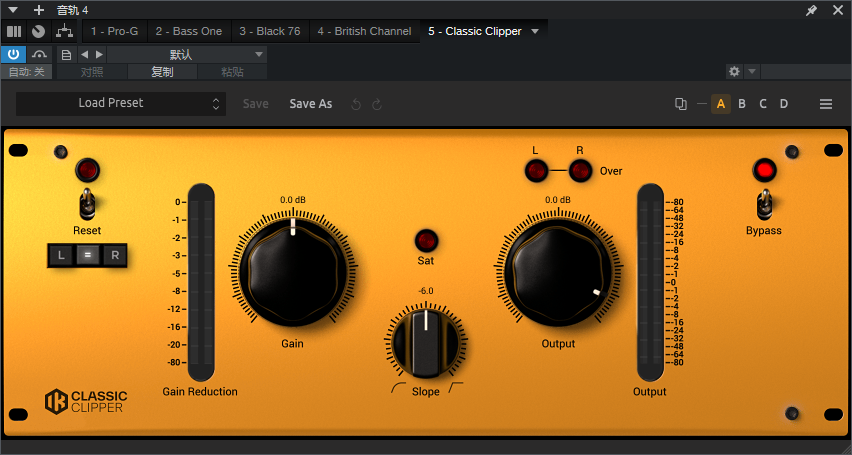Image resolution: width=852 pixels, height=455 pixels.
Task: Click the macro controls dial icon
Action: click(38, 32)
